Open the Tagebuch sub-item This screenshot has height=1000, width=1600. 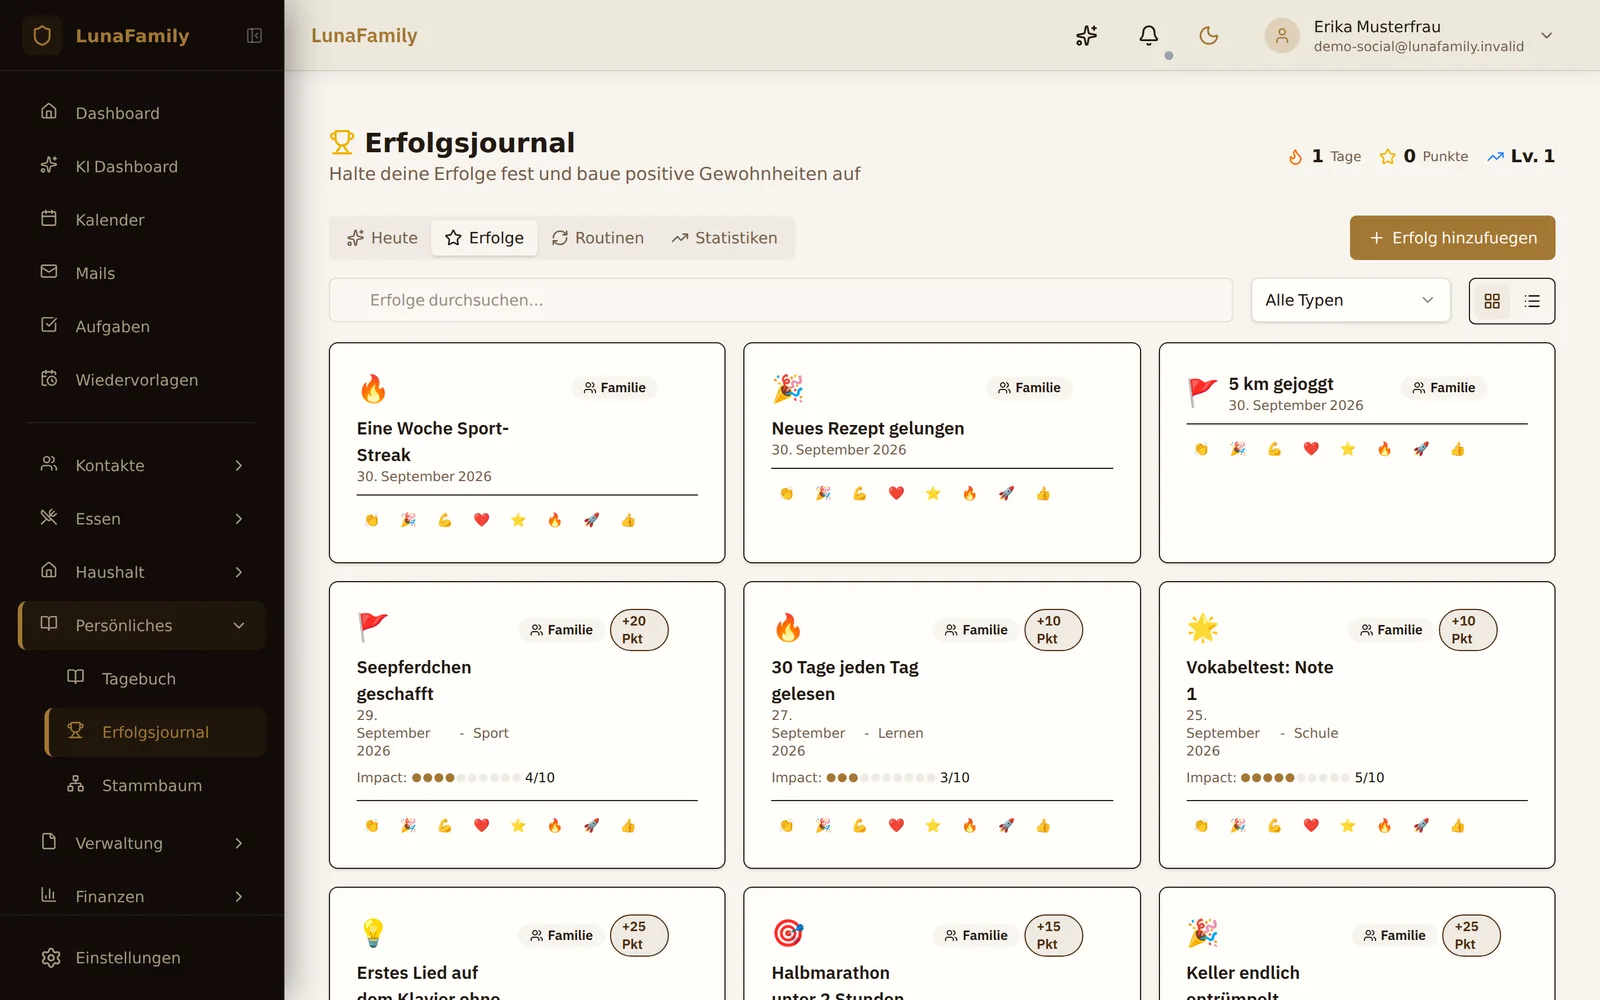pyautogui.click(x=155, y=679)
